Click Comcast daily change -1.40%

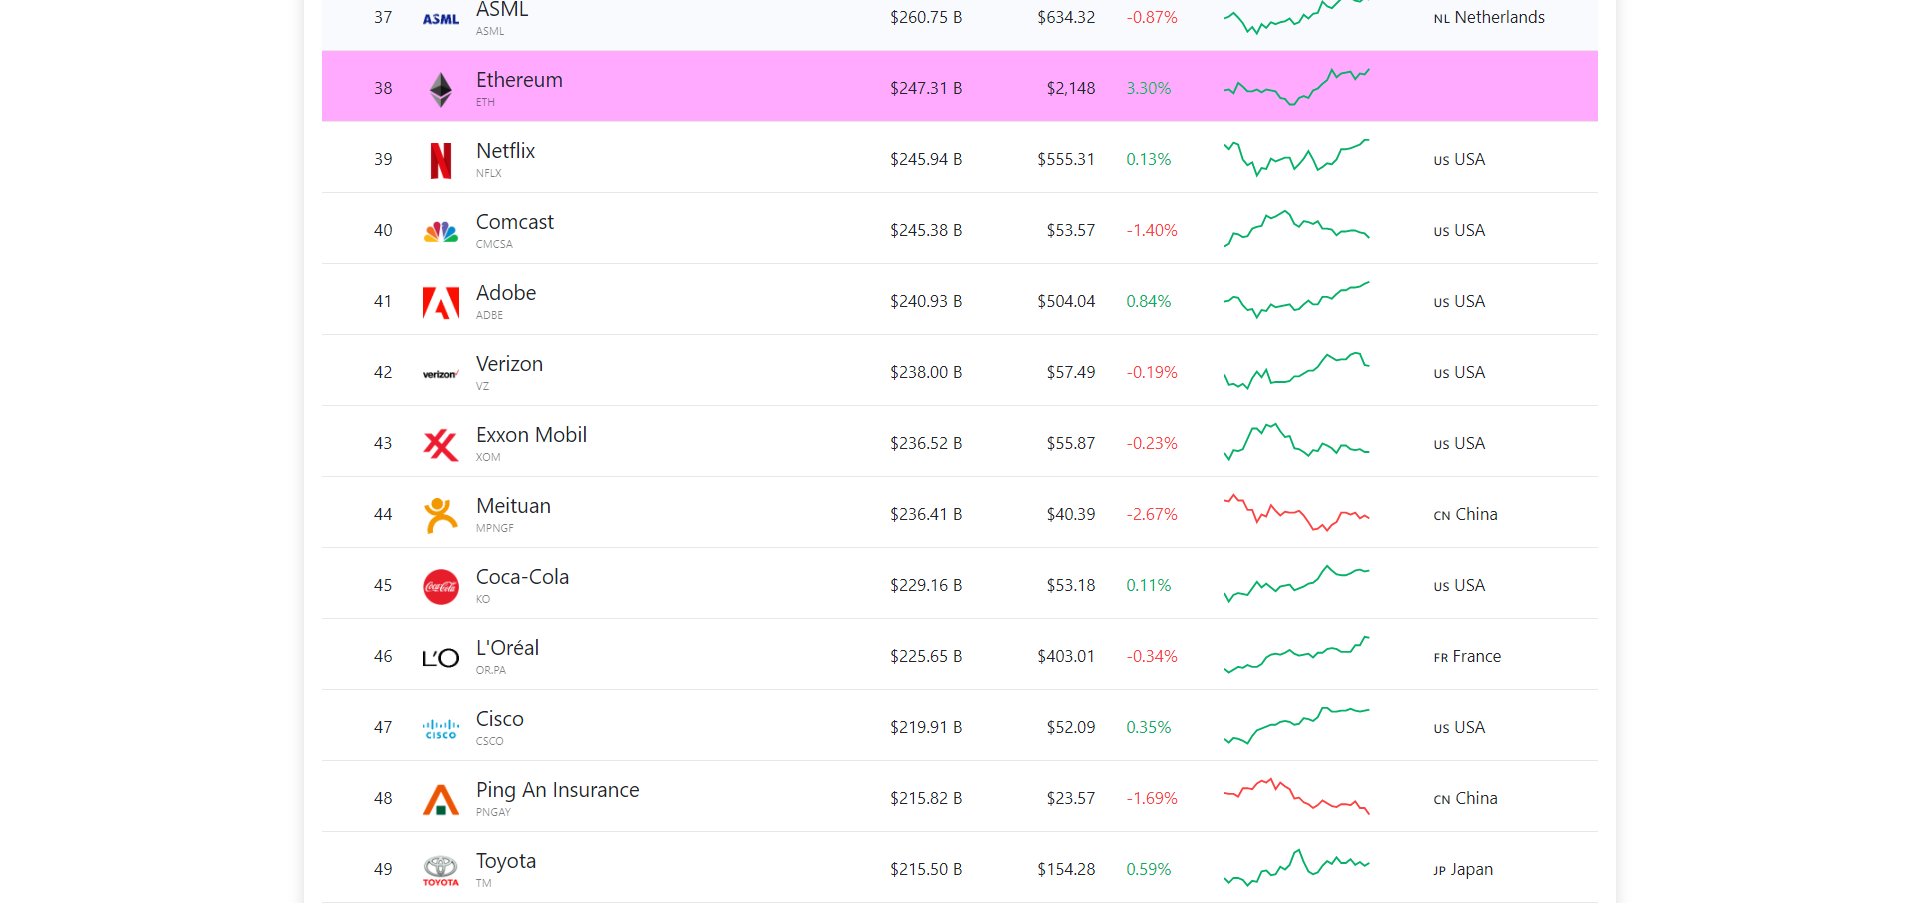coord(1152,230)
